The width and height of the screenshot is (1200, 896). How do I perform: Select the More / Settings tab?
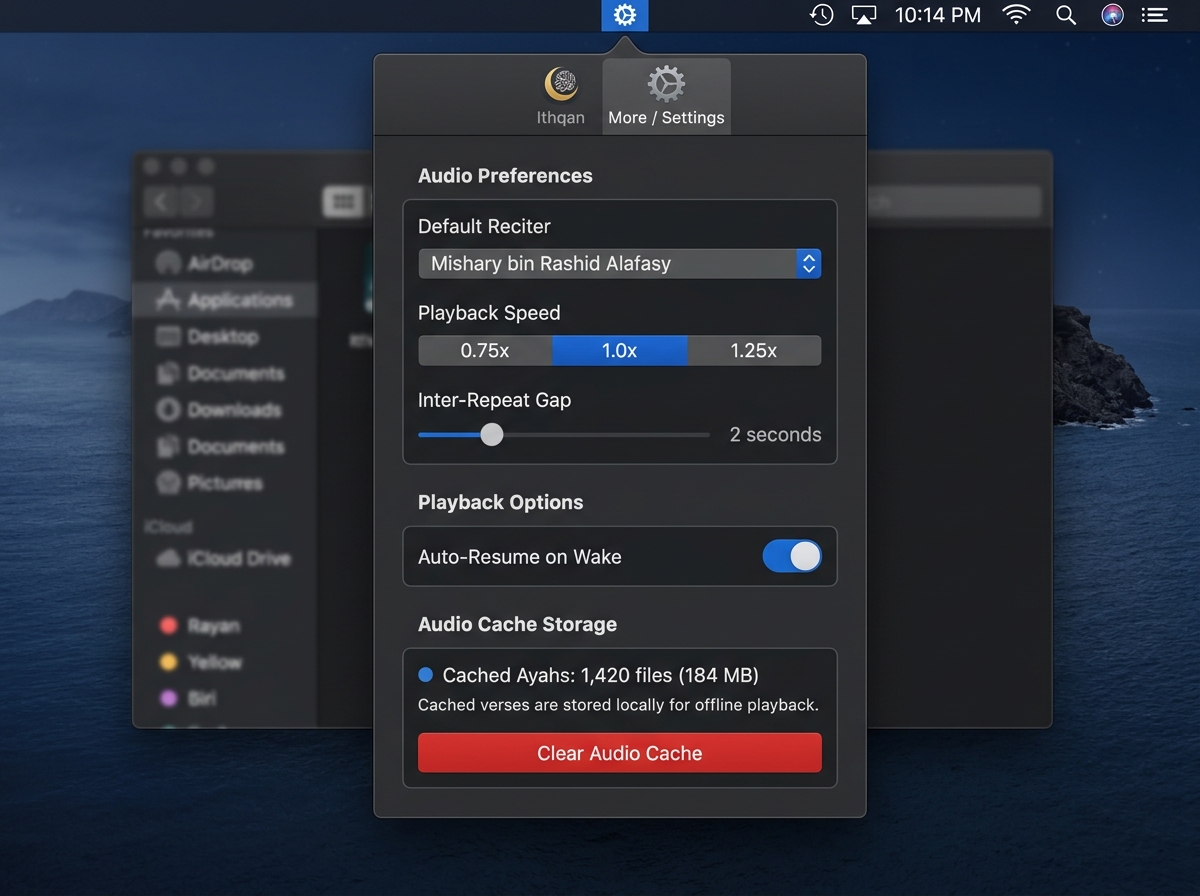[666, 96]
